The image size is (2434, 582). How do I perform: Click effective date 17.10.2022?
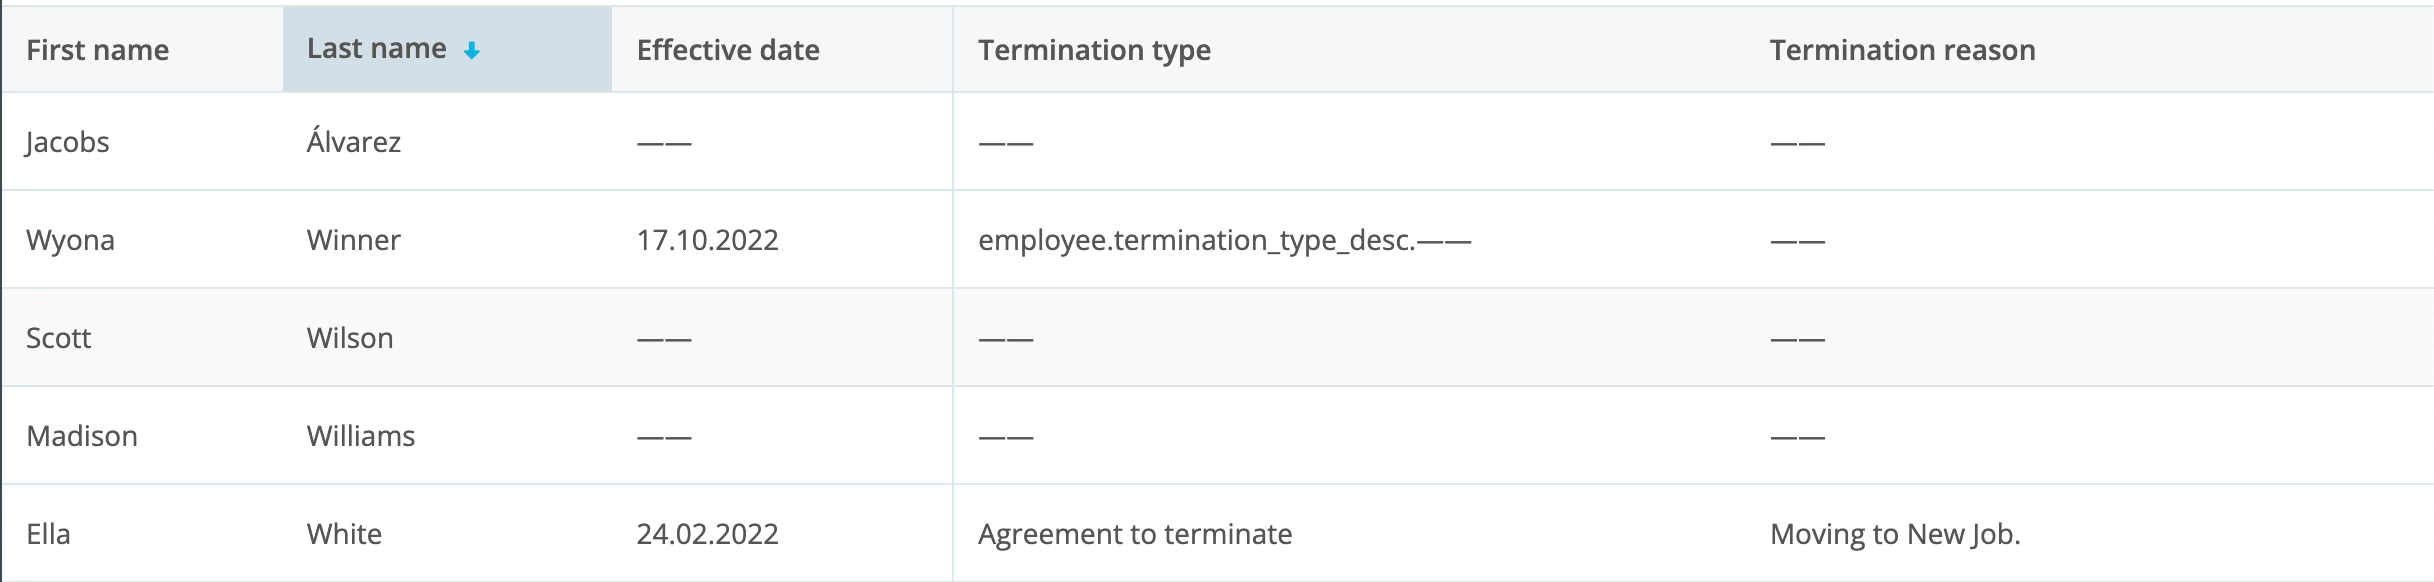[x=708, y=240]
